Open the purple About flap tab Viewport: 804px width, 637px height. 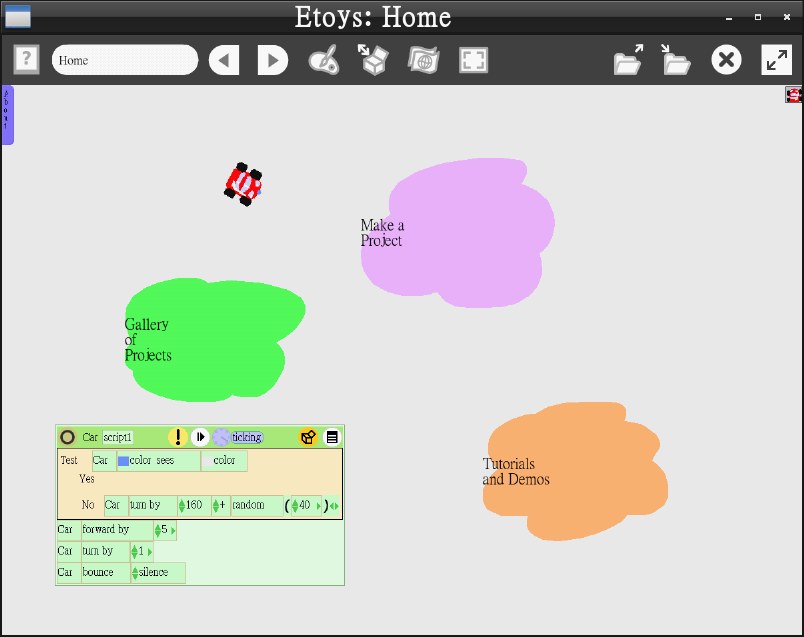point(8,115)
